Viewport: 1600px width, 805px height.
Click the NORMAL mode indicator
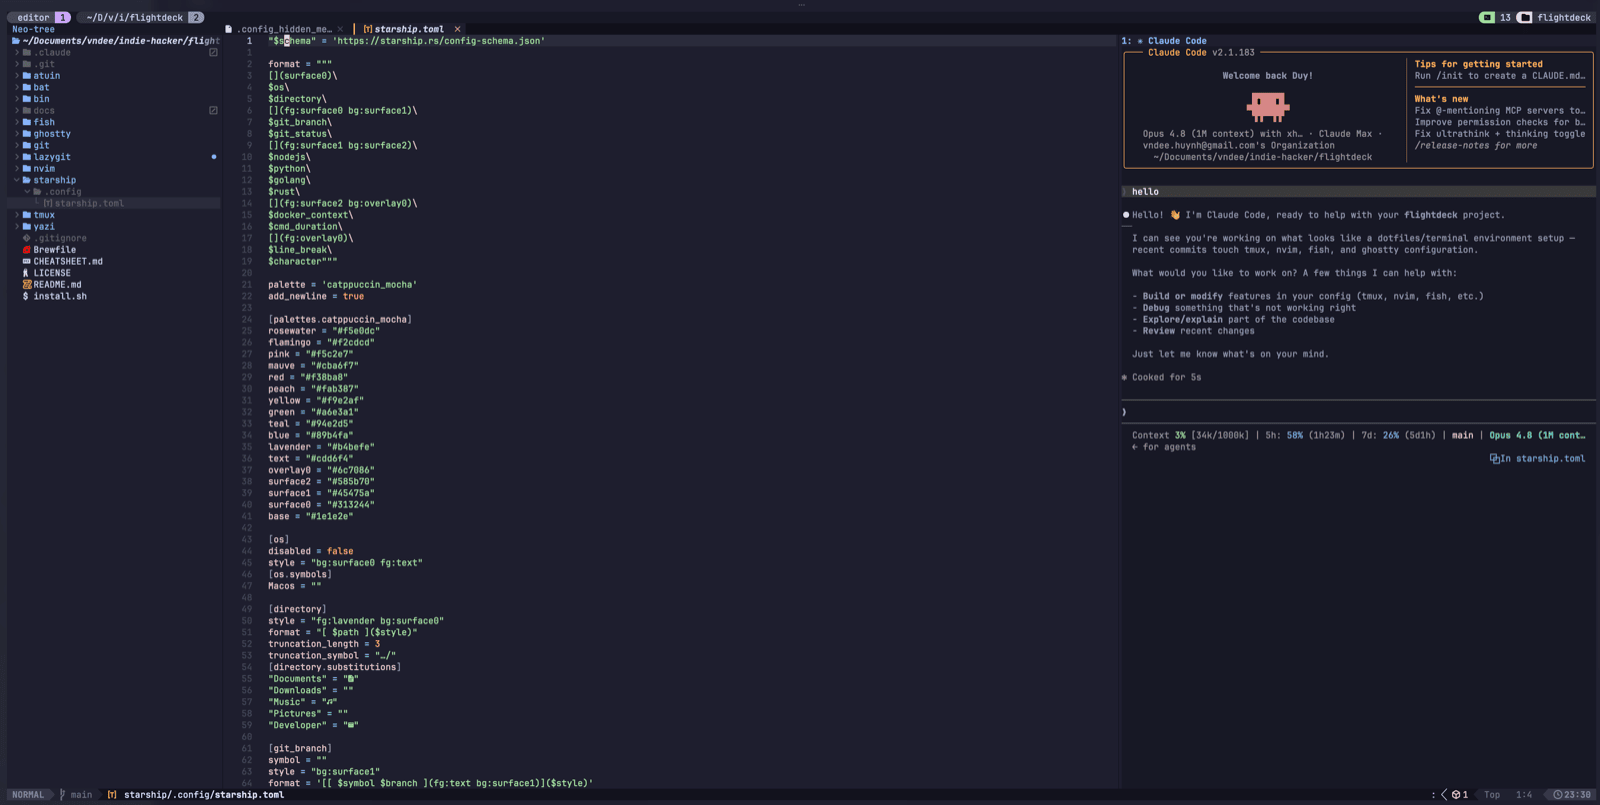point(28,795)
